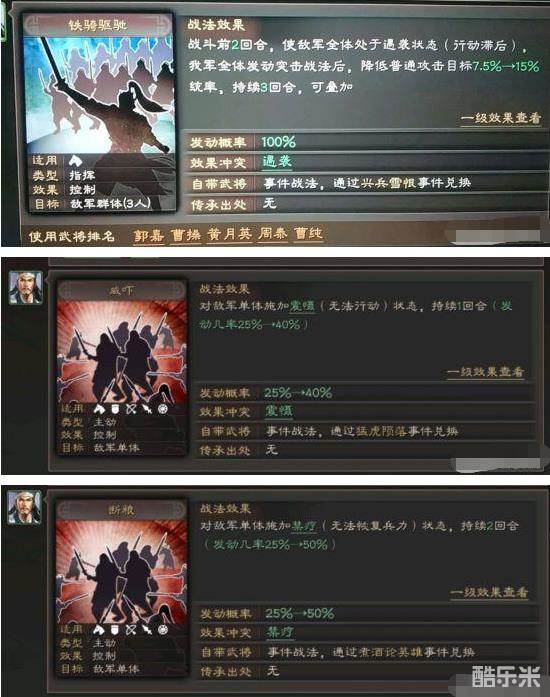This screenshot has width=550, height=697.
Task: Click the shield troop icon on 断粮 card
Action: coord(115,629)
